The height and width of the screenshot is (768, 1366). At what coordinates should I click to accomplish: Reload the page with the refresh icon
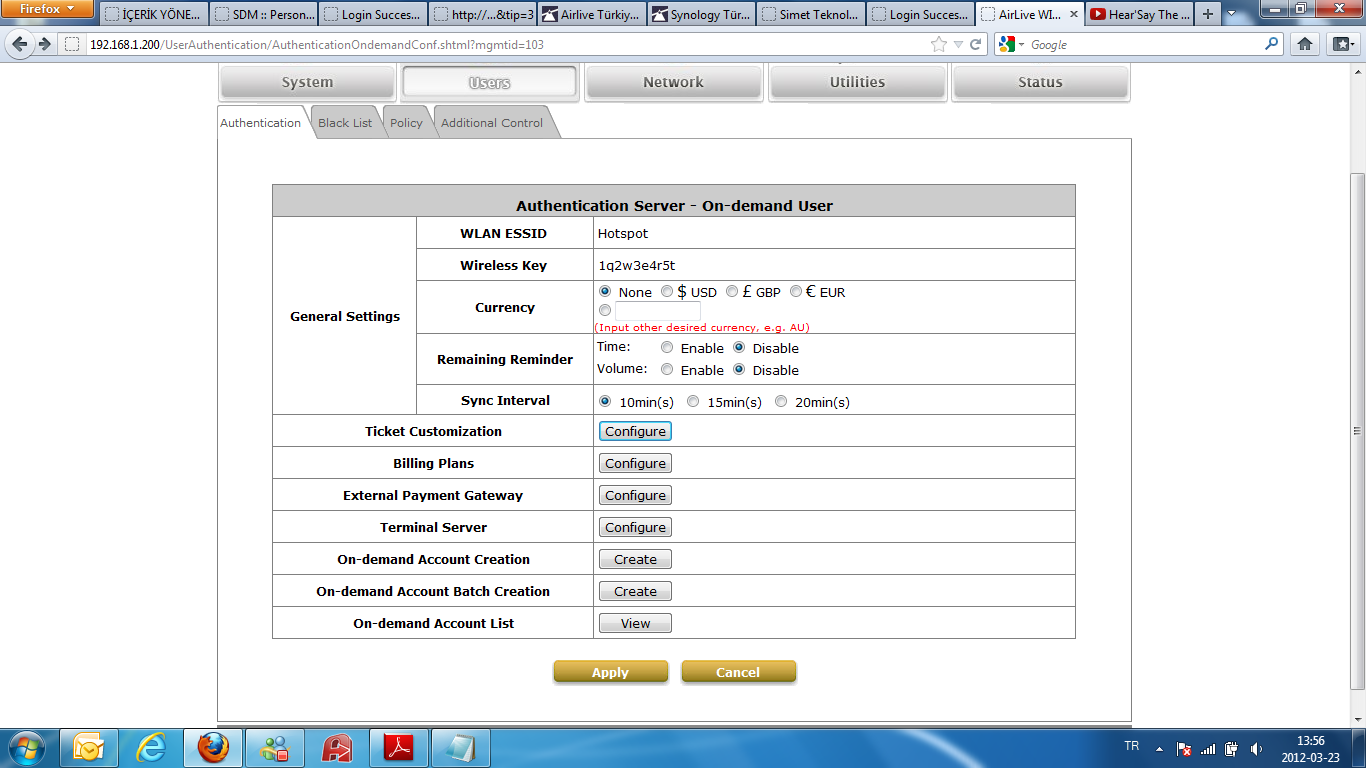tap(975, 44)
